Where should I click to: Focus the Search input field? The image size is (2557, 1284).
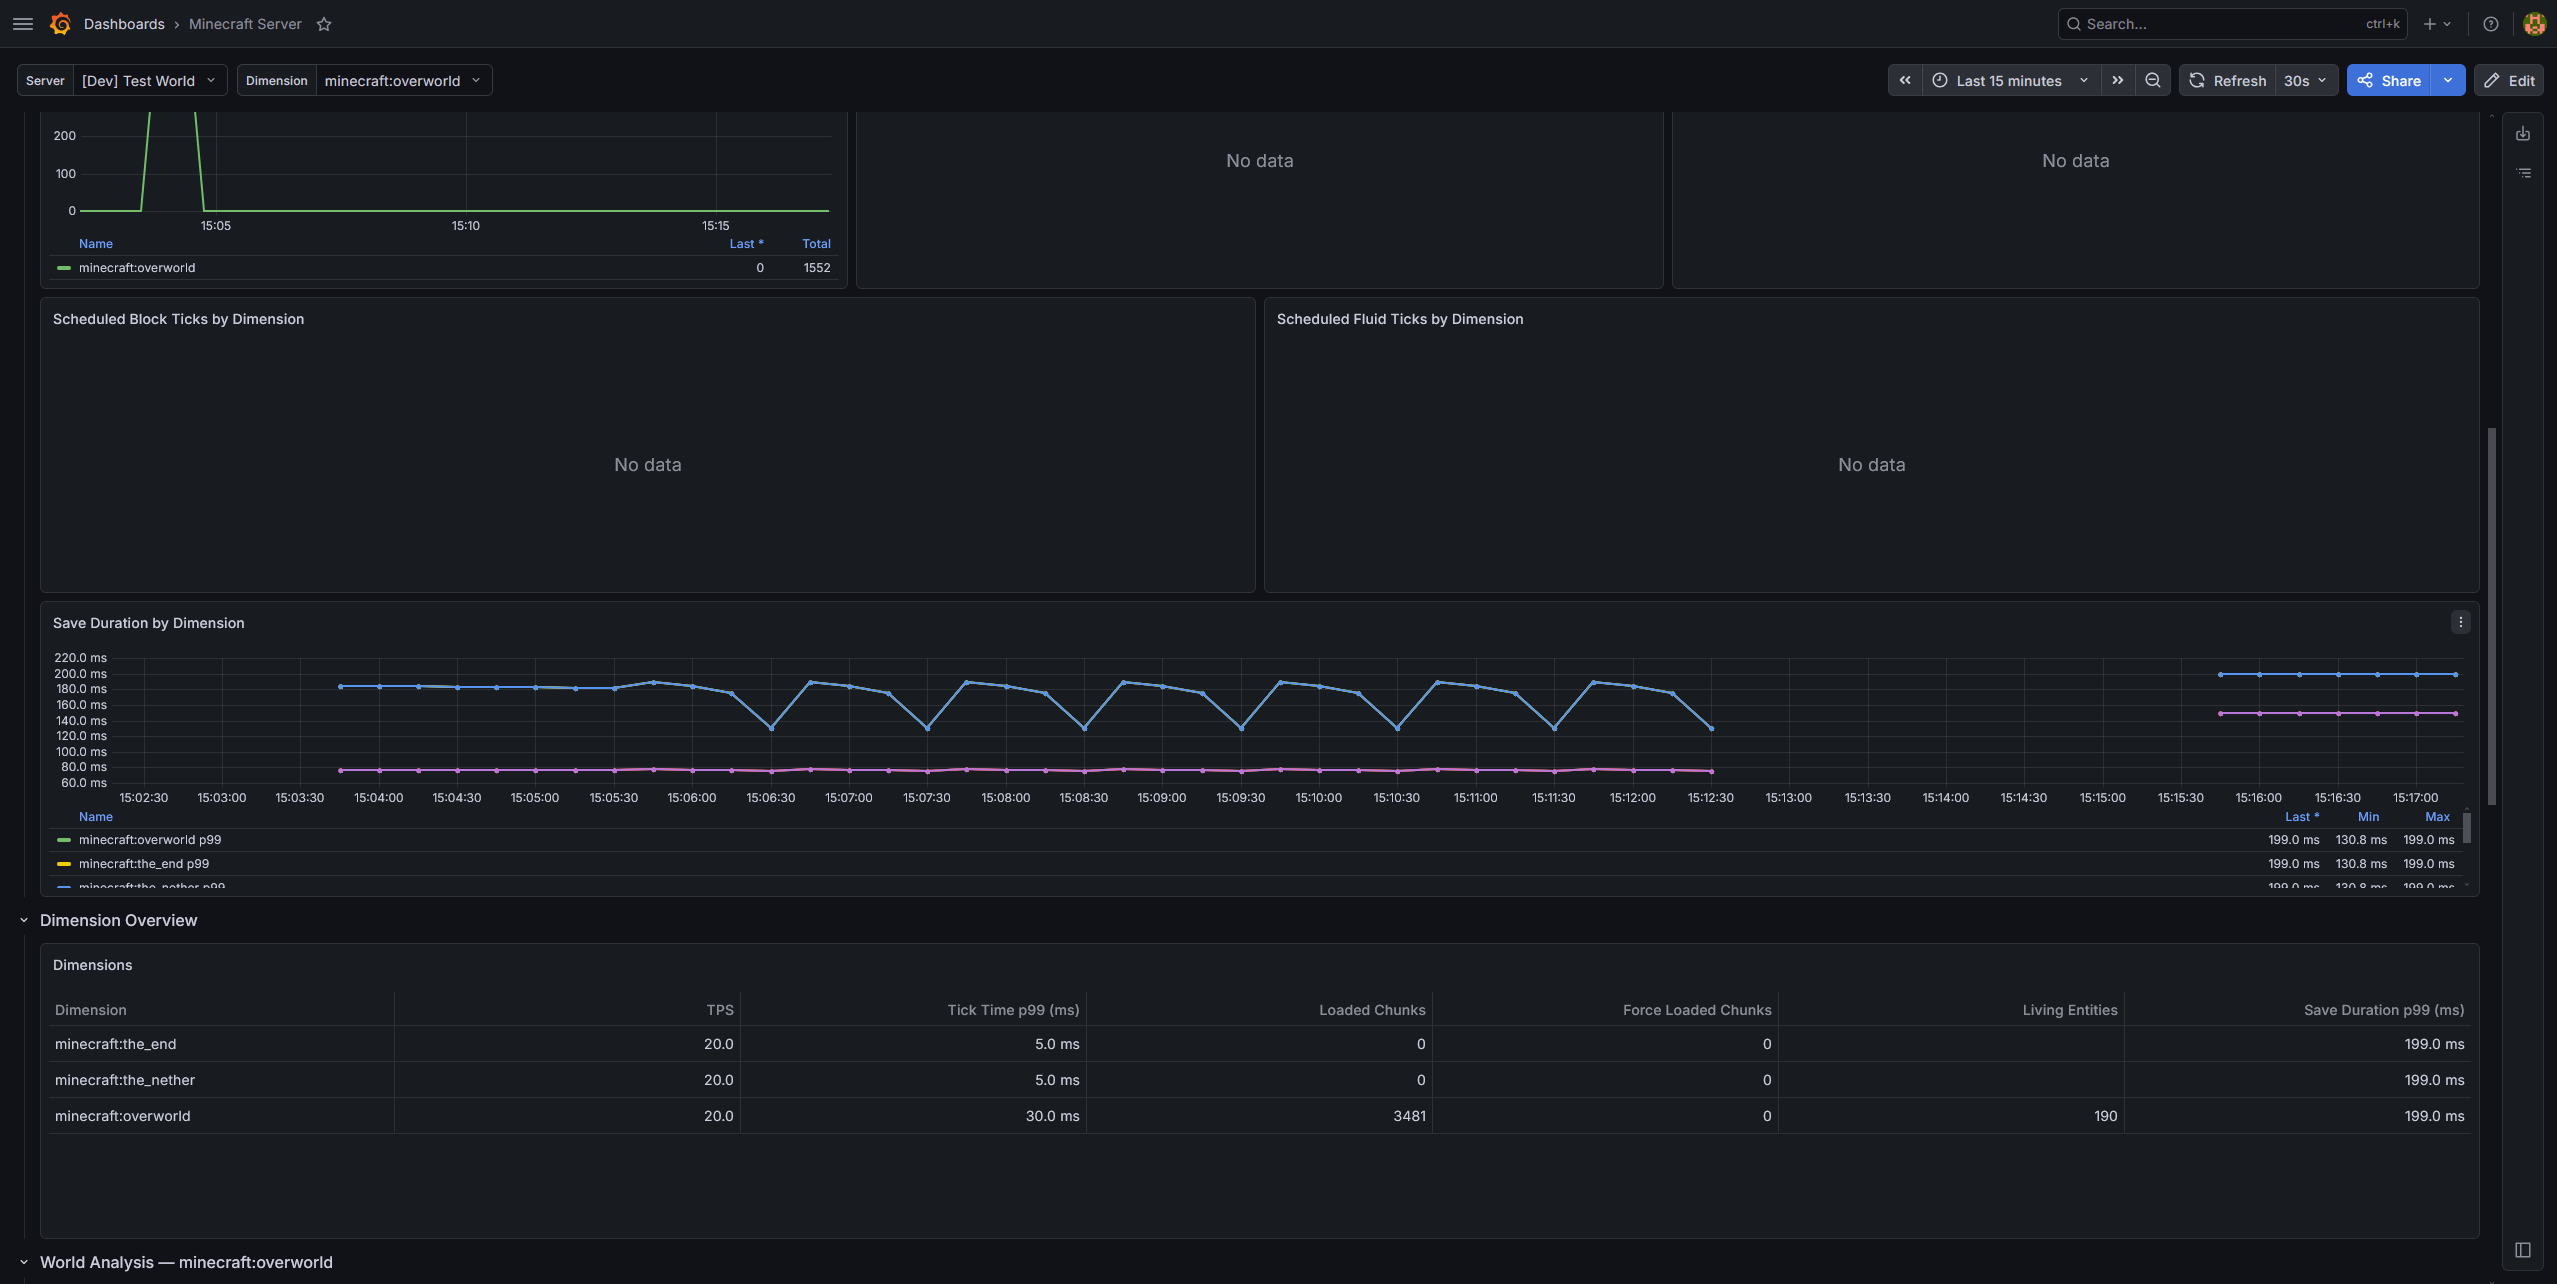[2232, 24]
